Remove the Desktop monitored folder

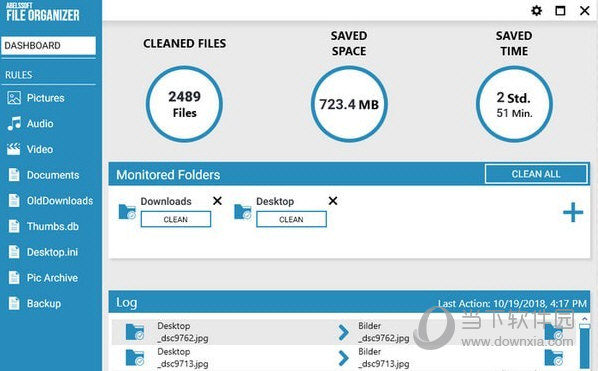[333, 201]
